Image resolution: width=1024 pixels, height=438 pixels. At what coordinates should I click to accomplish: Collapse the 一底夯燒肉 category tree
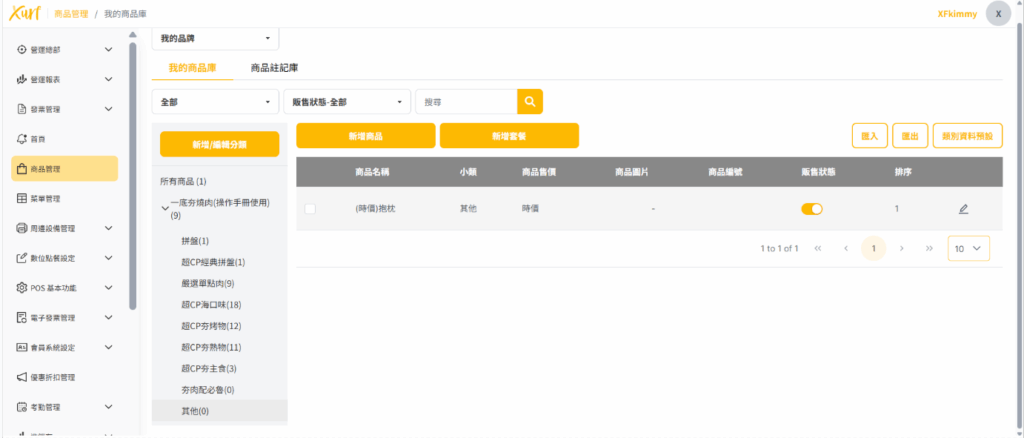coord(165,208)
